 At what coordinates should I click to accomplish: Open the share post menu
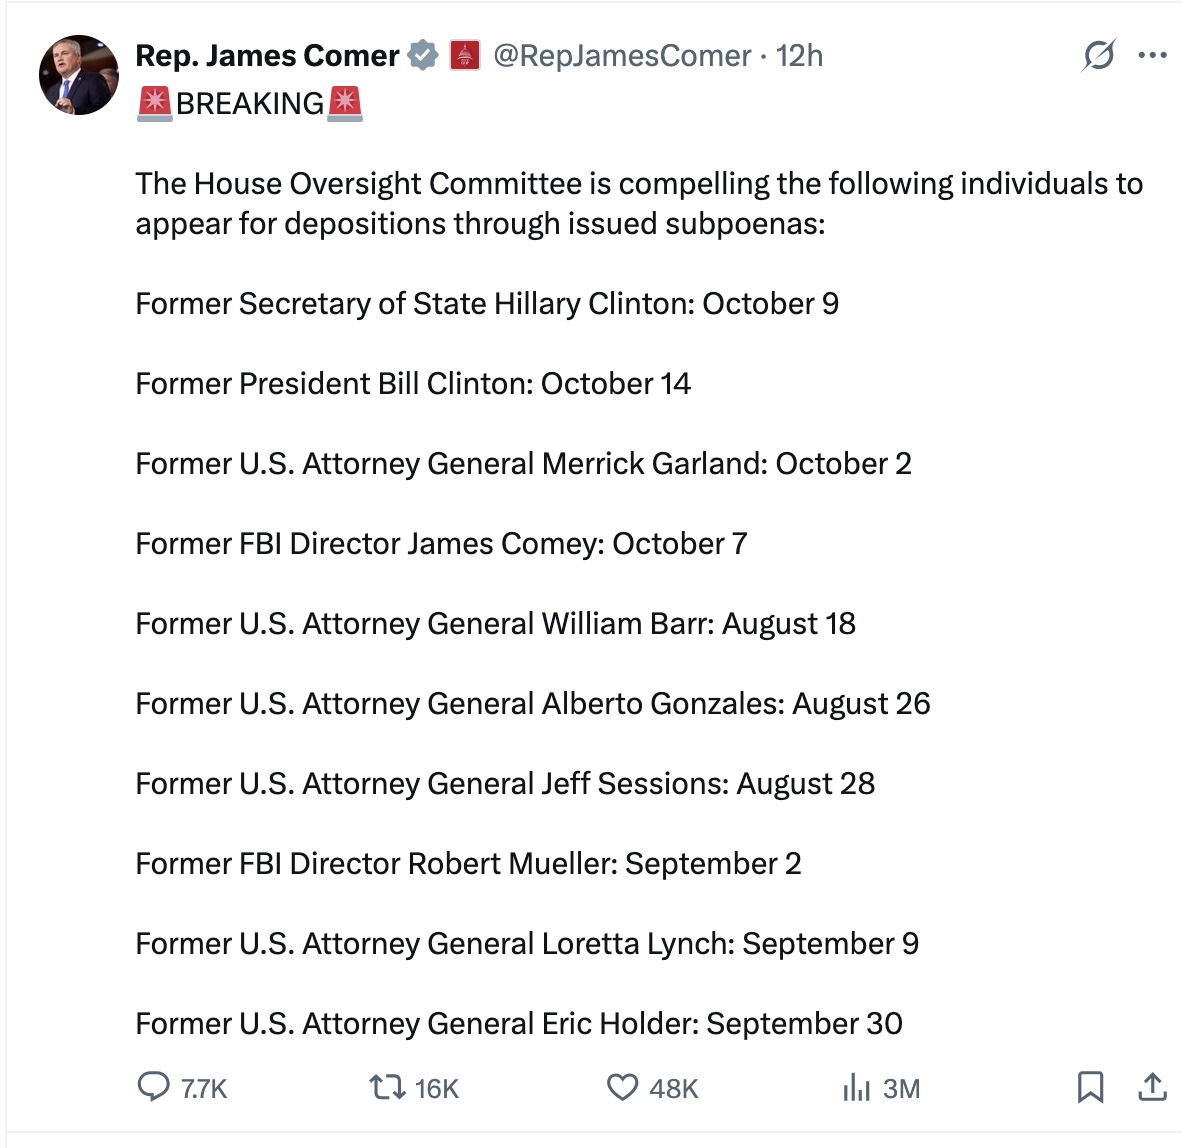(1153, 1087)
